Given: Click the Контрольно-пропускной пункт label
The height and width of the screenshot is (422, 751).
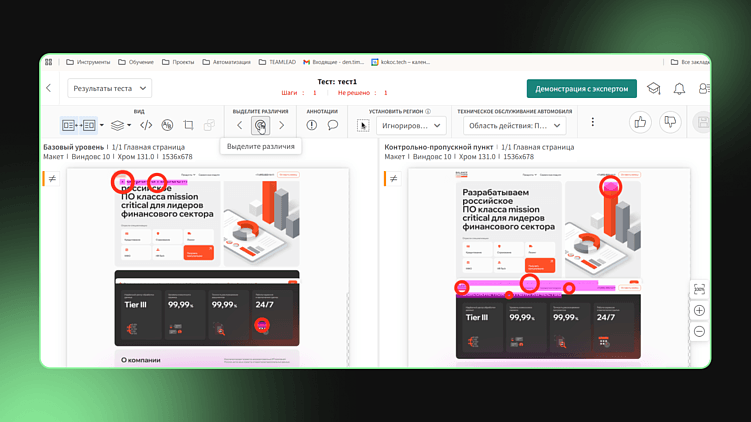Looking at the screenshot, I should [439, 147].
